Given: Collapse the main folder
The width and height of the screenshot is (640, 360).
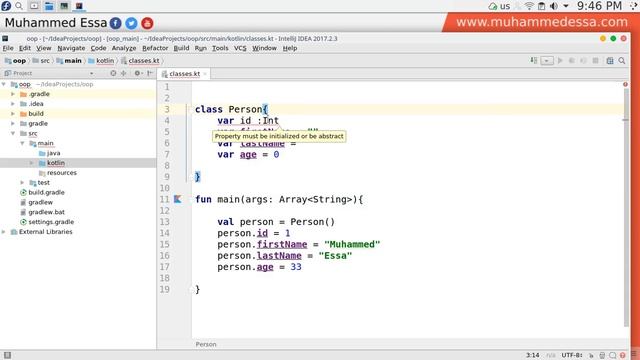Looking at the screenshot, I should pos(22,143).
